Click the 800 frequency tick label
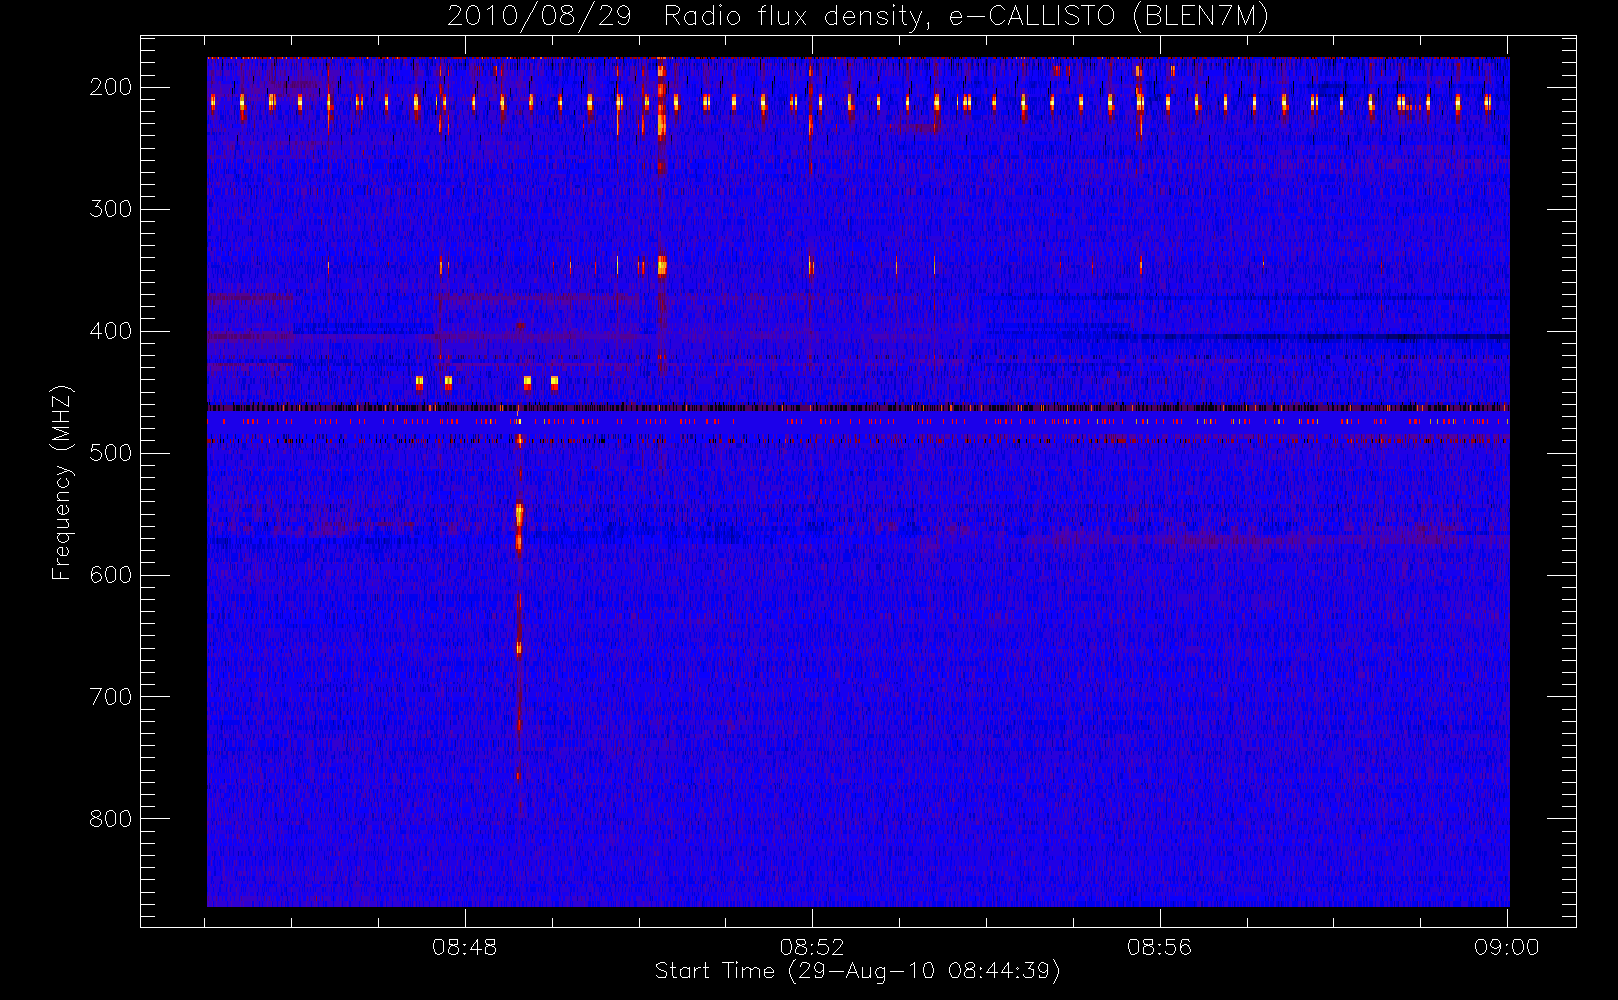1618x1000 pixels. coord(111,819)
